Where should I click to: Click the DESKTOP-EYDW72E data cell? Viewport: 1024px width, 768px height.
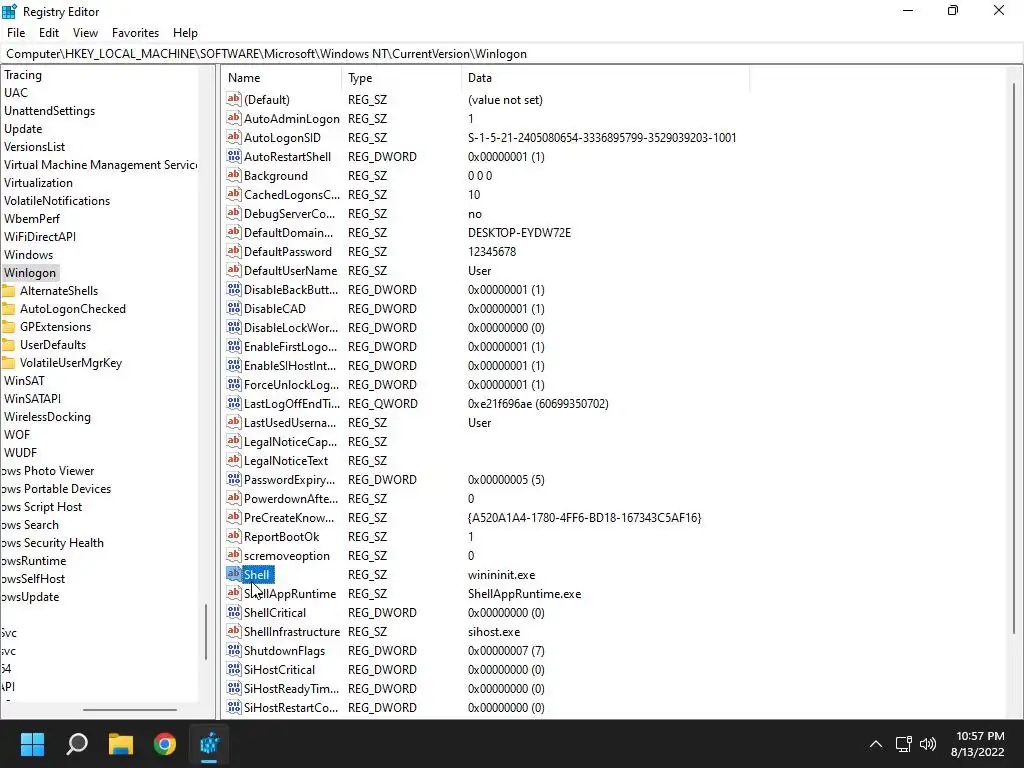tap(519, 232)
